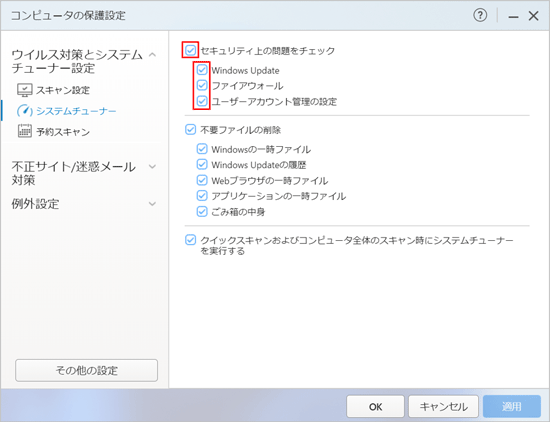Uncheck セキュリティ上の問題をチェック
This screenshot has width=550, height=422.
tap(190, 51)
